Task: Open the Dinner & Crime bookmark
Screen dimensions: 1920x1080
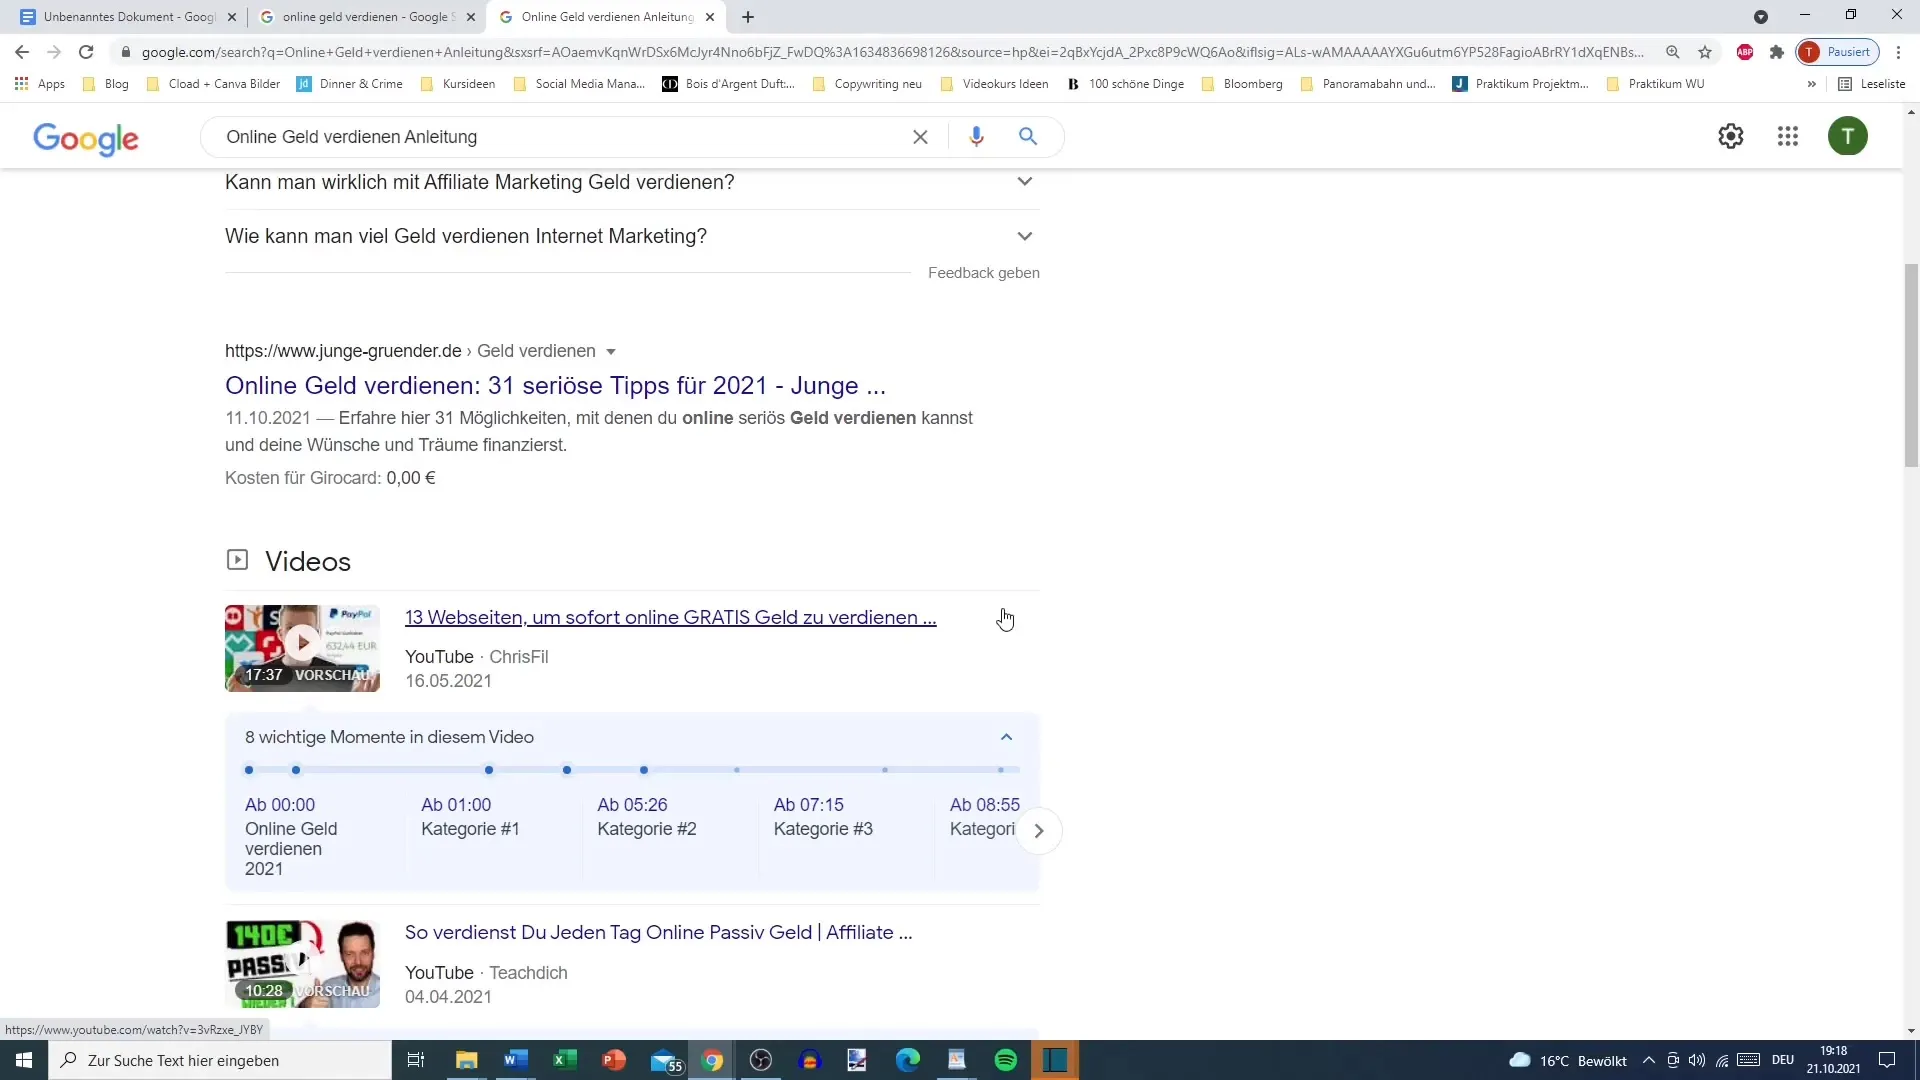Action: [350, 84]
